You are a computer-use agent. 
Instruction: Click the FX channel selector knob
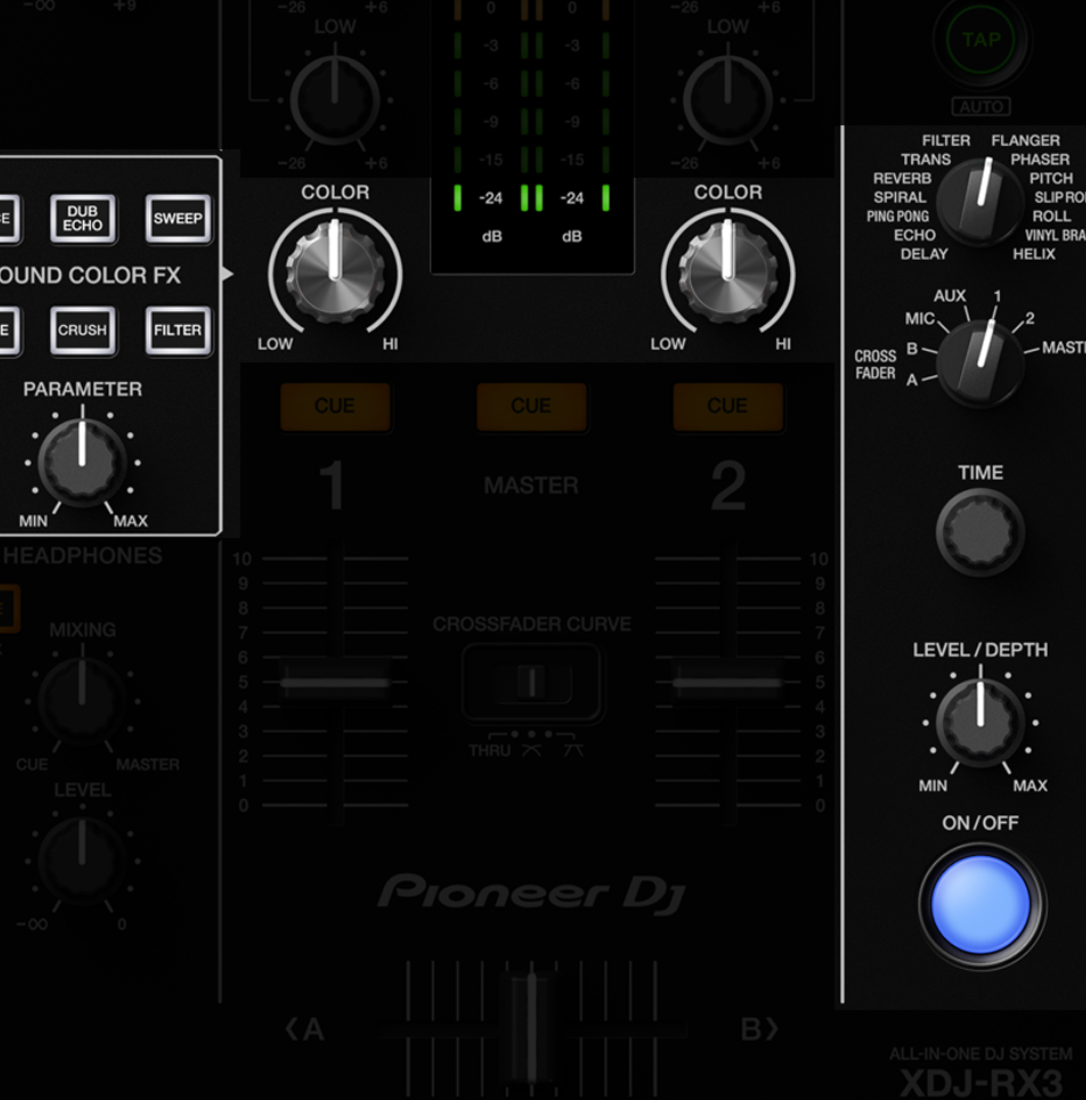(x=980, y=362)
